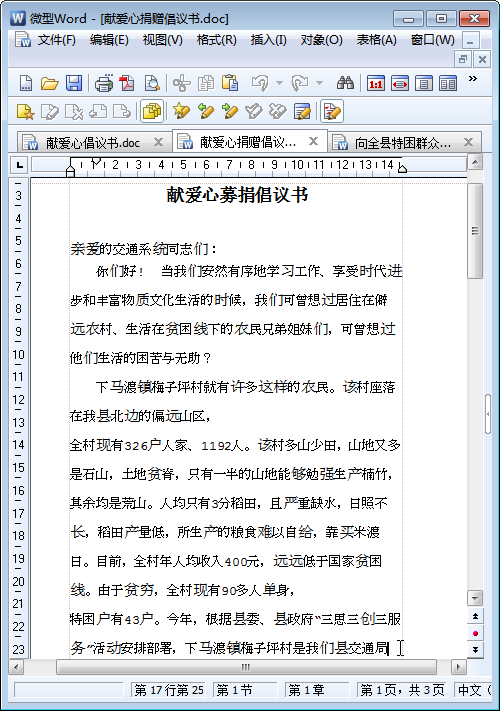Viewport: 500px width, 711px height.
Task: Click horizontal scrollbar right arrow
Action: point(459,667)
